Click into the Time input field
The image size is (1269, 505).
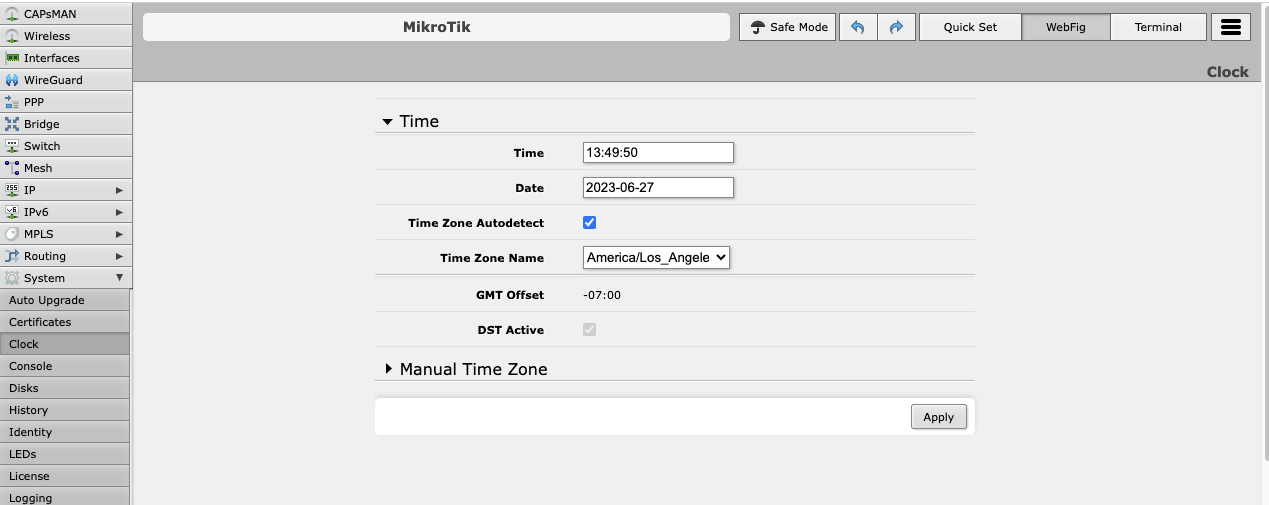click(658, 152)
